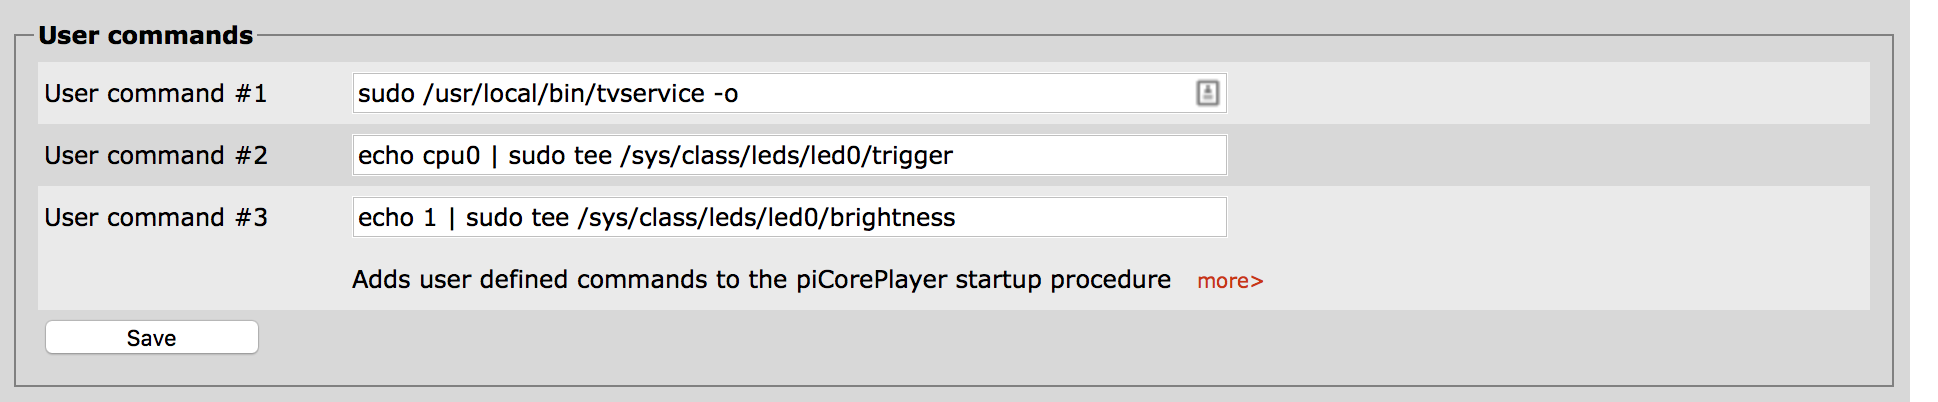Save the user commands
1938x402 pixels.
tap(152, 338)
